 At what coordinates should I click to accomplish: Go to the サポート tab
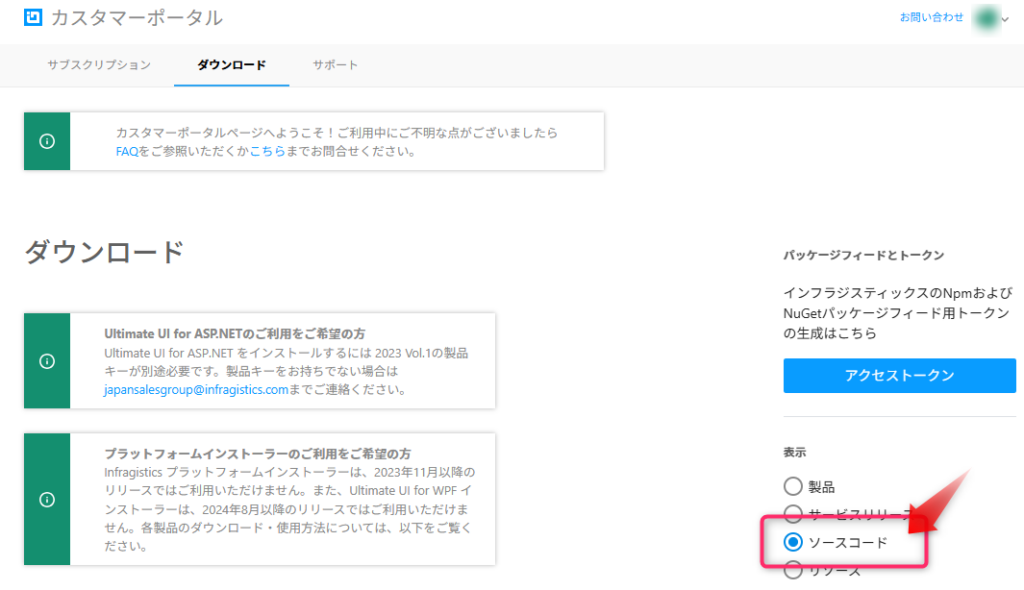[x=335, y=65]
